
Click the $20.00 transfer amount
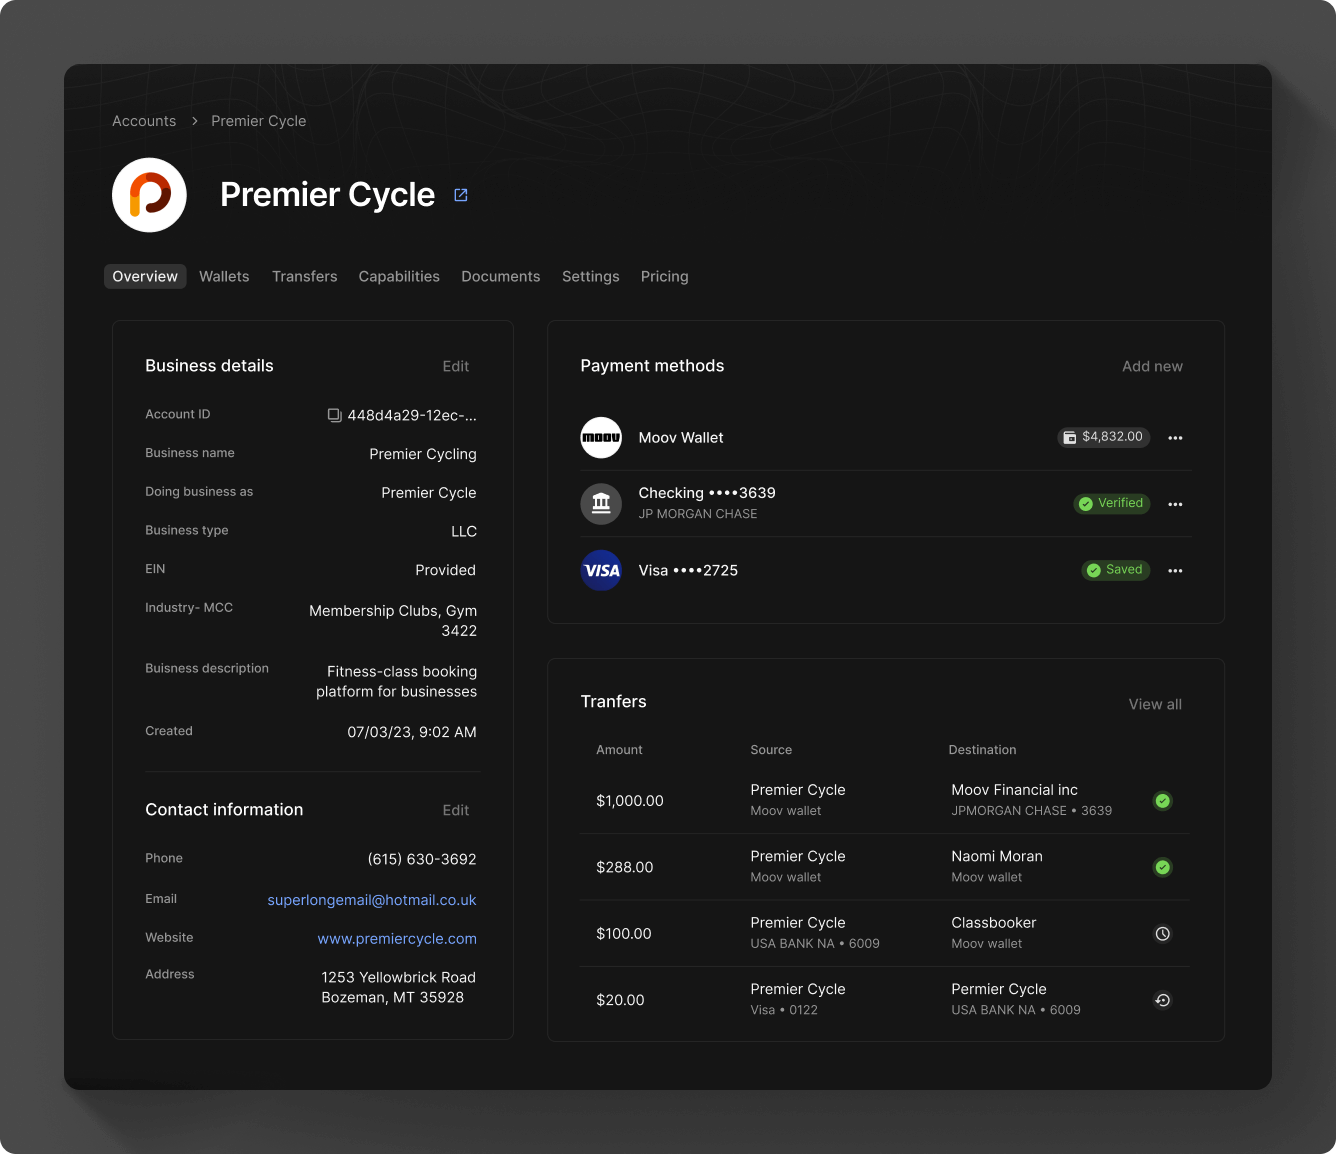point(620,1000)
